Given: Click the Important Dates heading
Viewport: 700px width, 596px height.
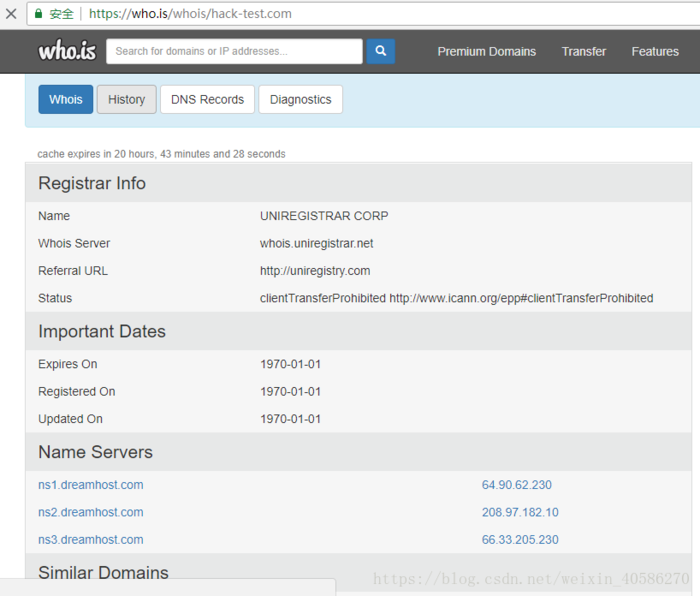Looking at the screenshot, I should (102, 331).
